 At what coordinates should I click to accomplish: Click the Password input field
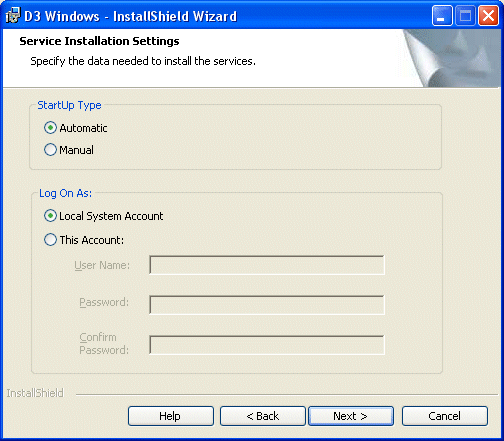[x=267, y=305]
